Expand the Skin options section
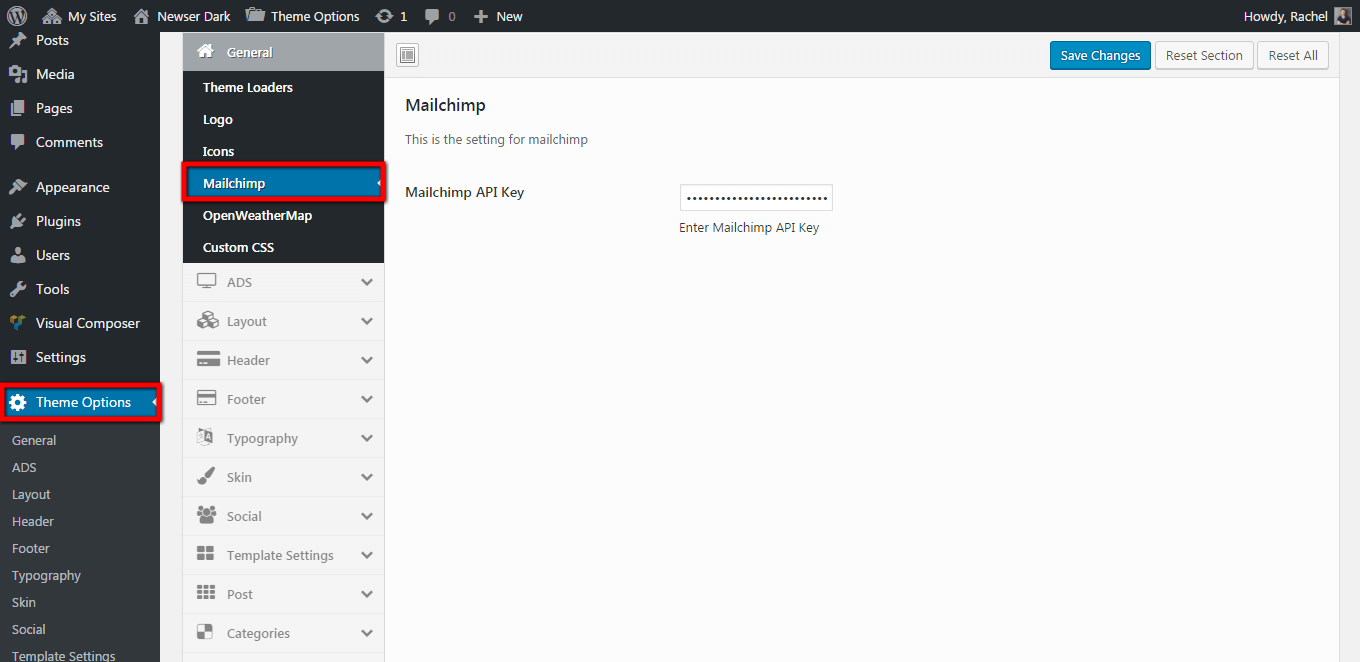1360x662 pixels. [x=283, y=477]
